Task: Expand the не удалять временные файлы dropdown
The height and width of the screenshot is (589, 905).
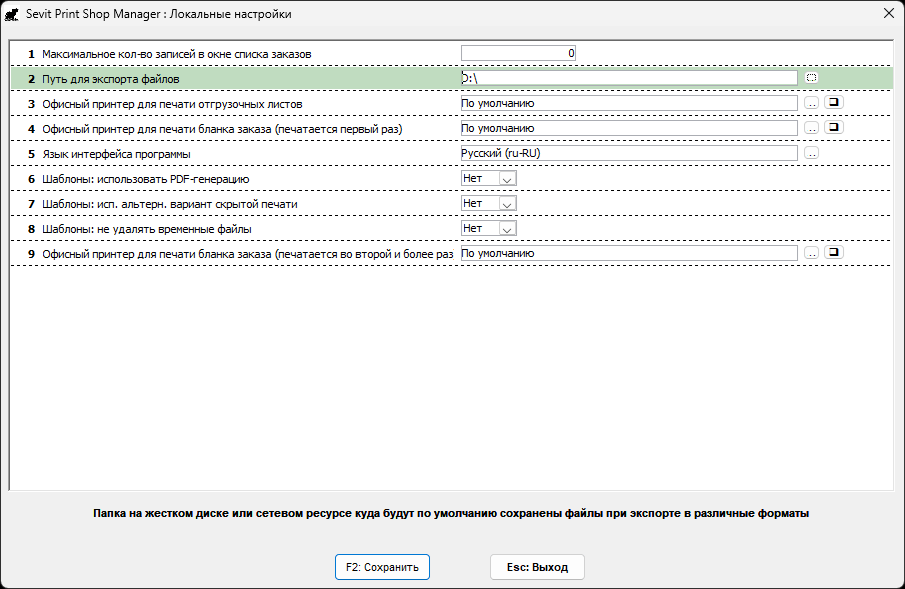Action: (x=507, y=229)
